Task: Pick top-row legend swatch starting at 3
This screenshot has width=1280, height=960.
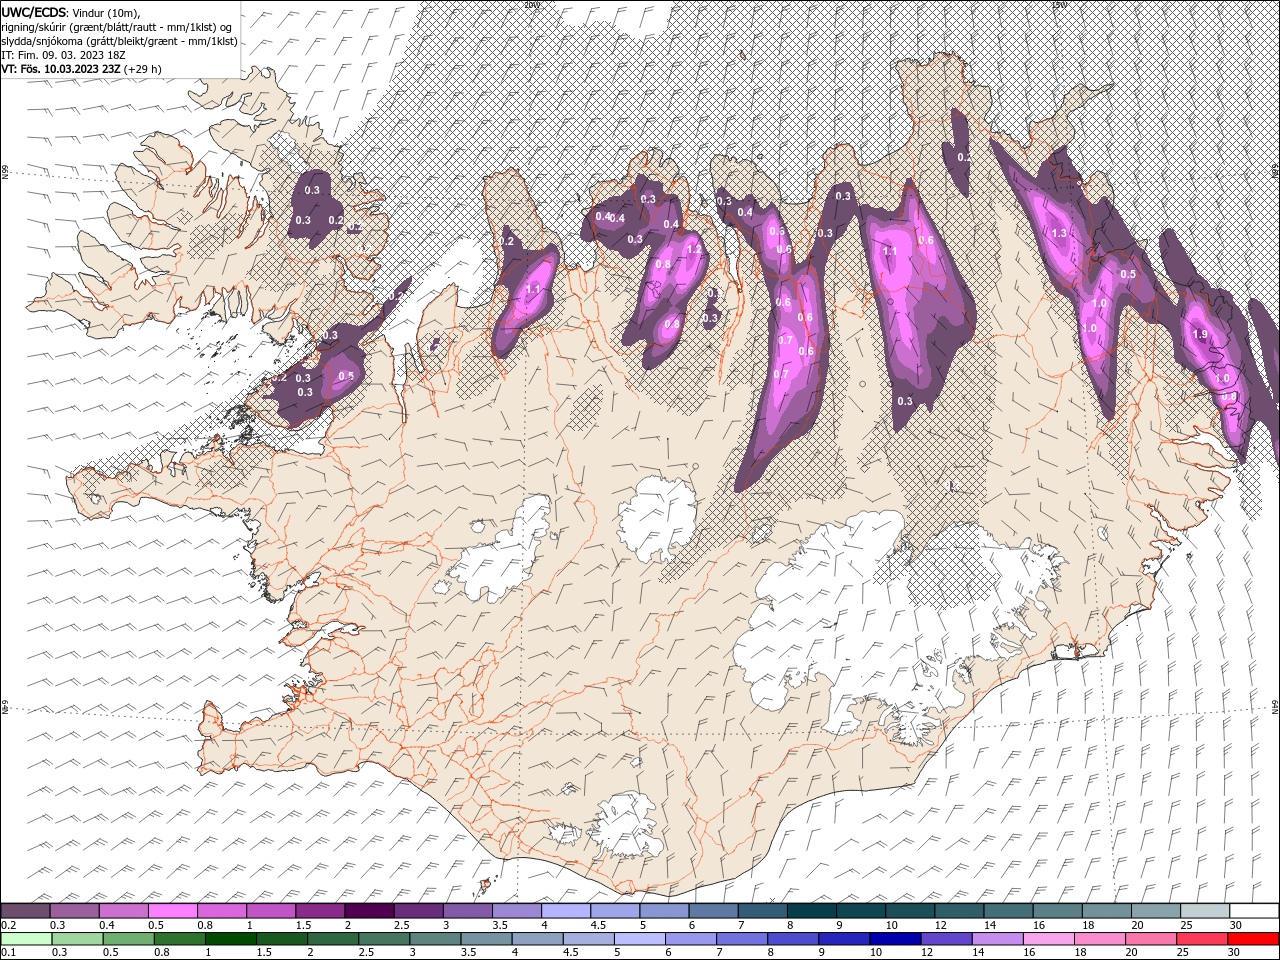Action: tap(467, 911)
